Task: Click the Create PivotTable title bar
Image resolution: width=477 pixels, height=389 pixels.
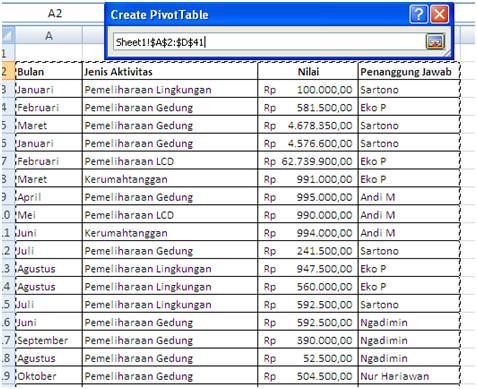Action: tap(257, 15)
